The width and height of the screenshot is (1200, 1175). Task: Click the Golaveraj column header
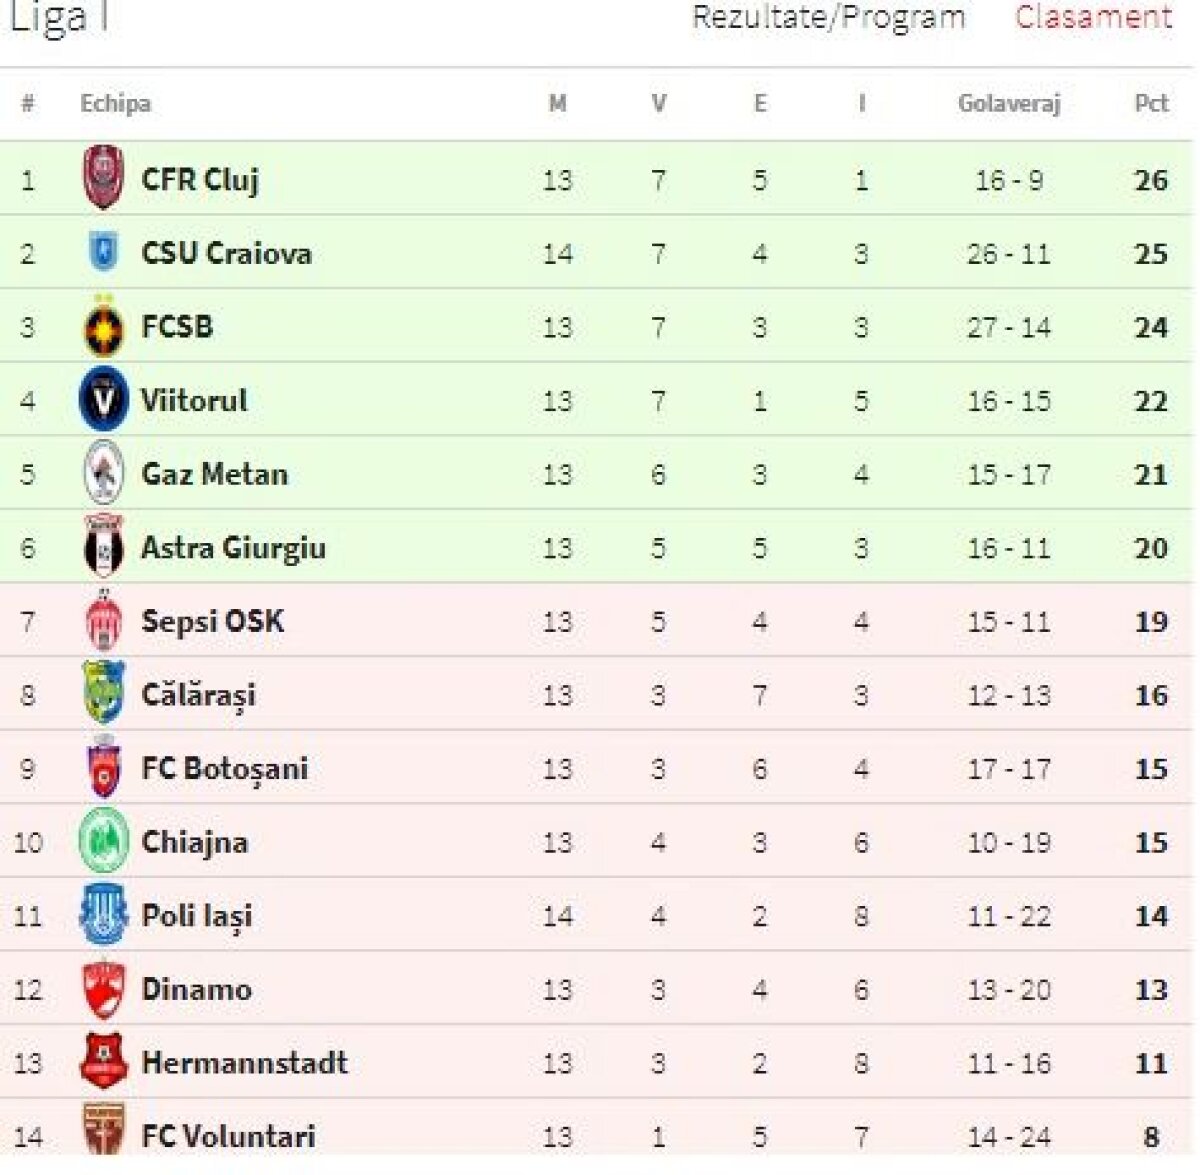click(1008, 103)
